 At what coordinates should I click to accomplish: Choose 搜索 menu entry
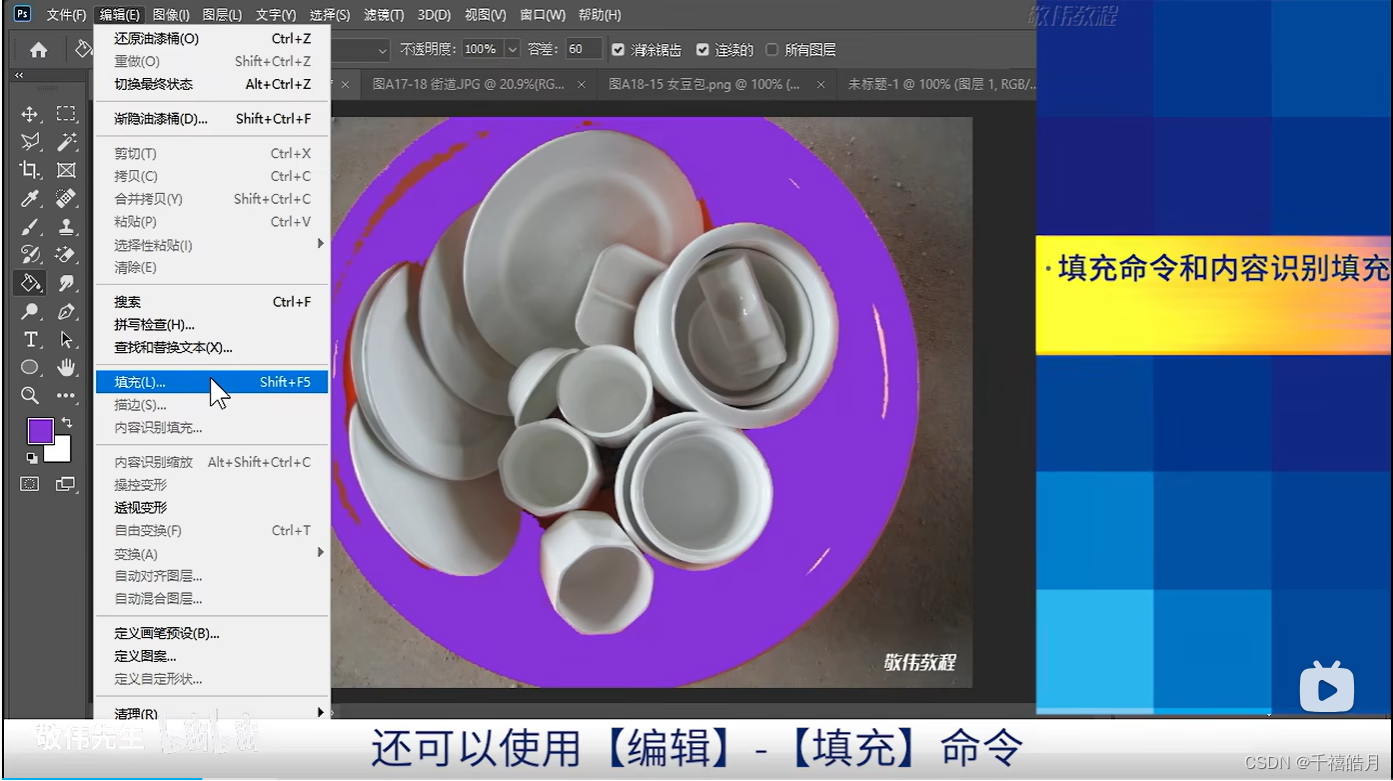tap(212, 302)
